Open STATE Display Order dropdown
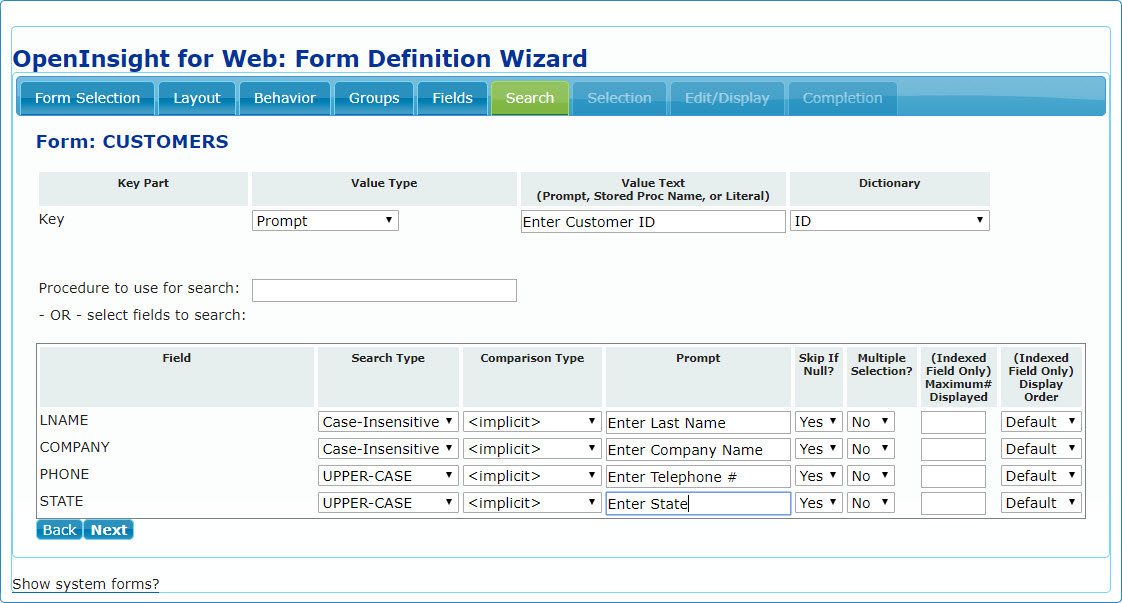Screen dimensions: 1122x603 [1041, 503]
